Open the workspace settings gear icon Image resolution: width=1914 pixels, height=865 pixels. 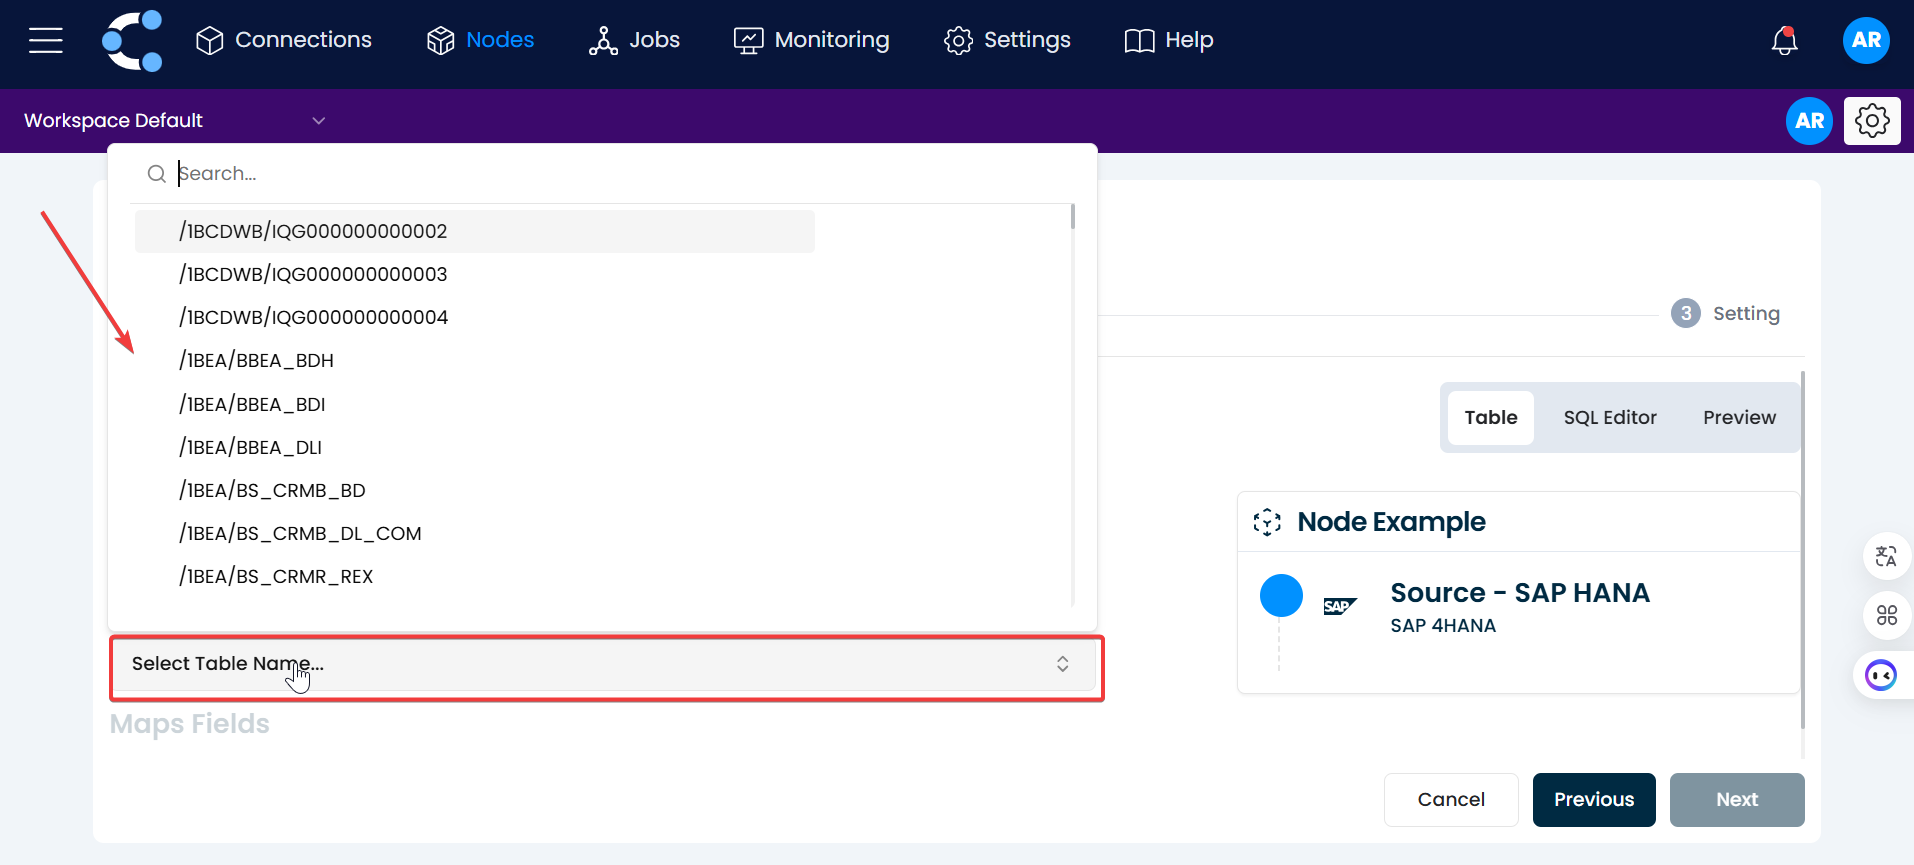(1872, 121)
